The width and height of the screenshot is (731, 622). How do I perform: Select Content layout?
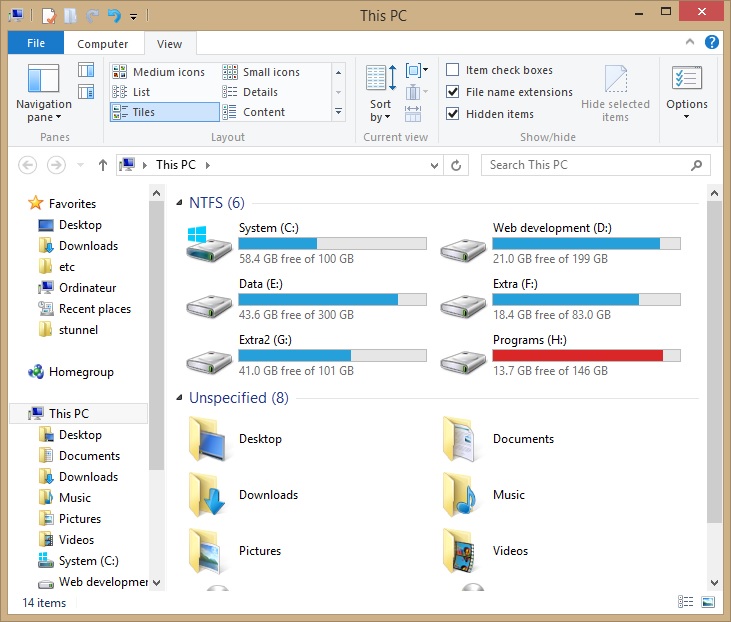(254, 112)
